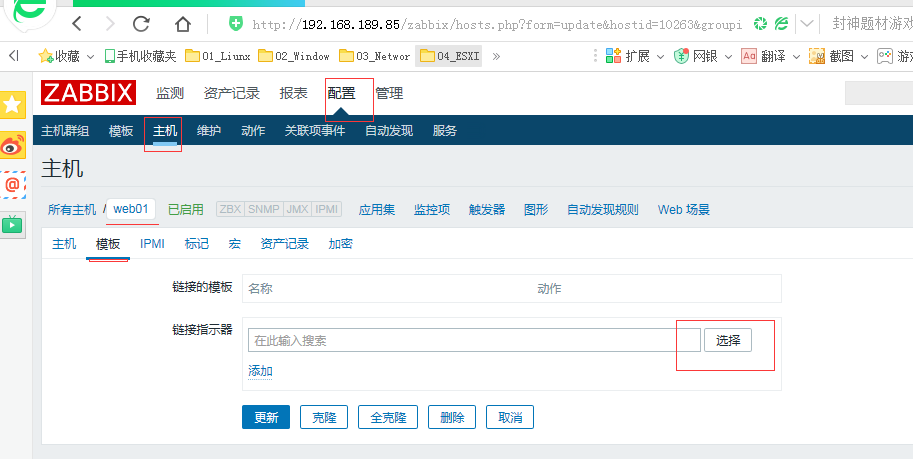Switch to the 宏 host tab
Image resolution: width=913 pixels, height=459 pixels.
coord(234,243)
